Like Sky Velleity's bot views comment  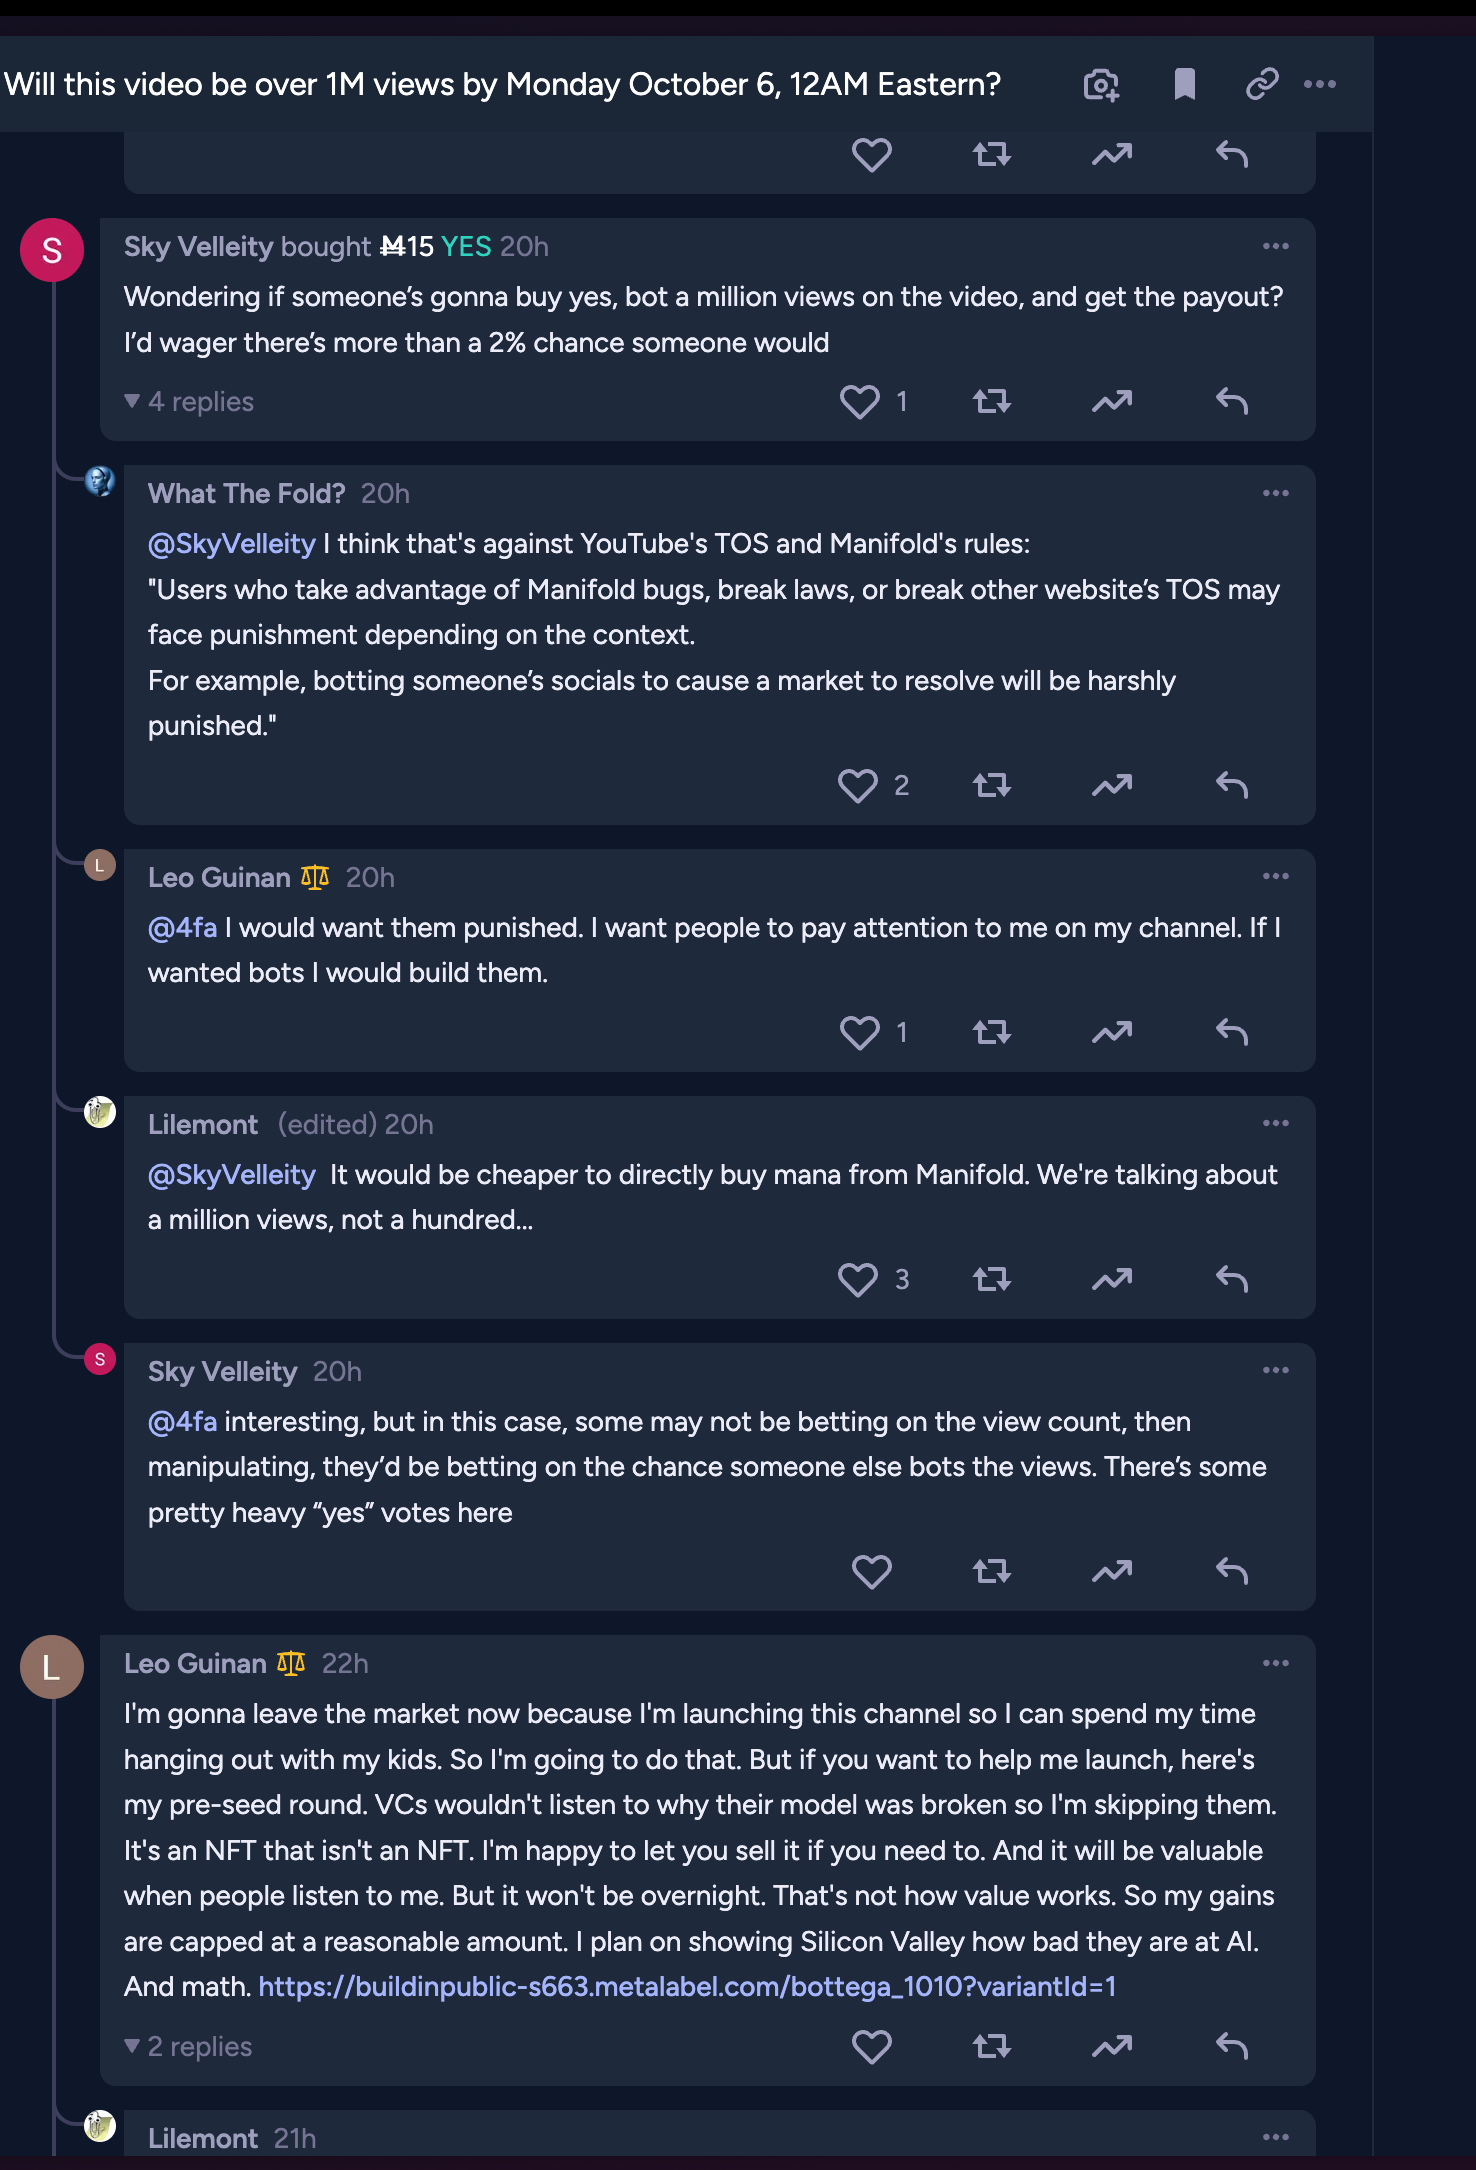[x=860, y=402]
